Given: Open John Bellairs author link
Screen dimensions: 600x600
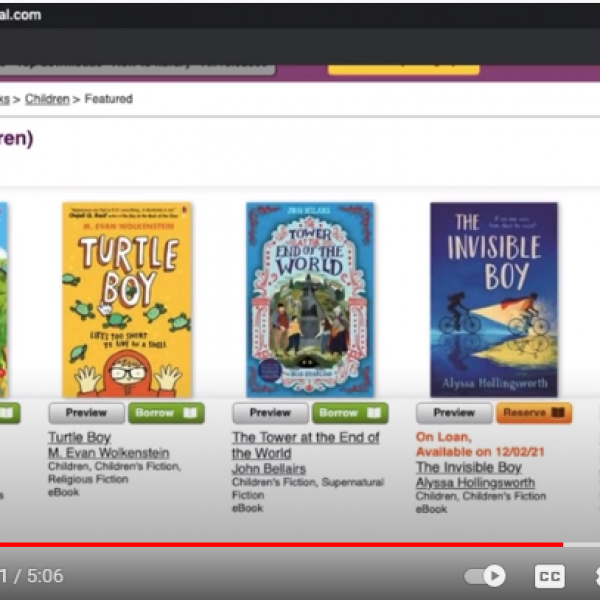Looking at the screenshot, I should [x=269, y=469].
